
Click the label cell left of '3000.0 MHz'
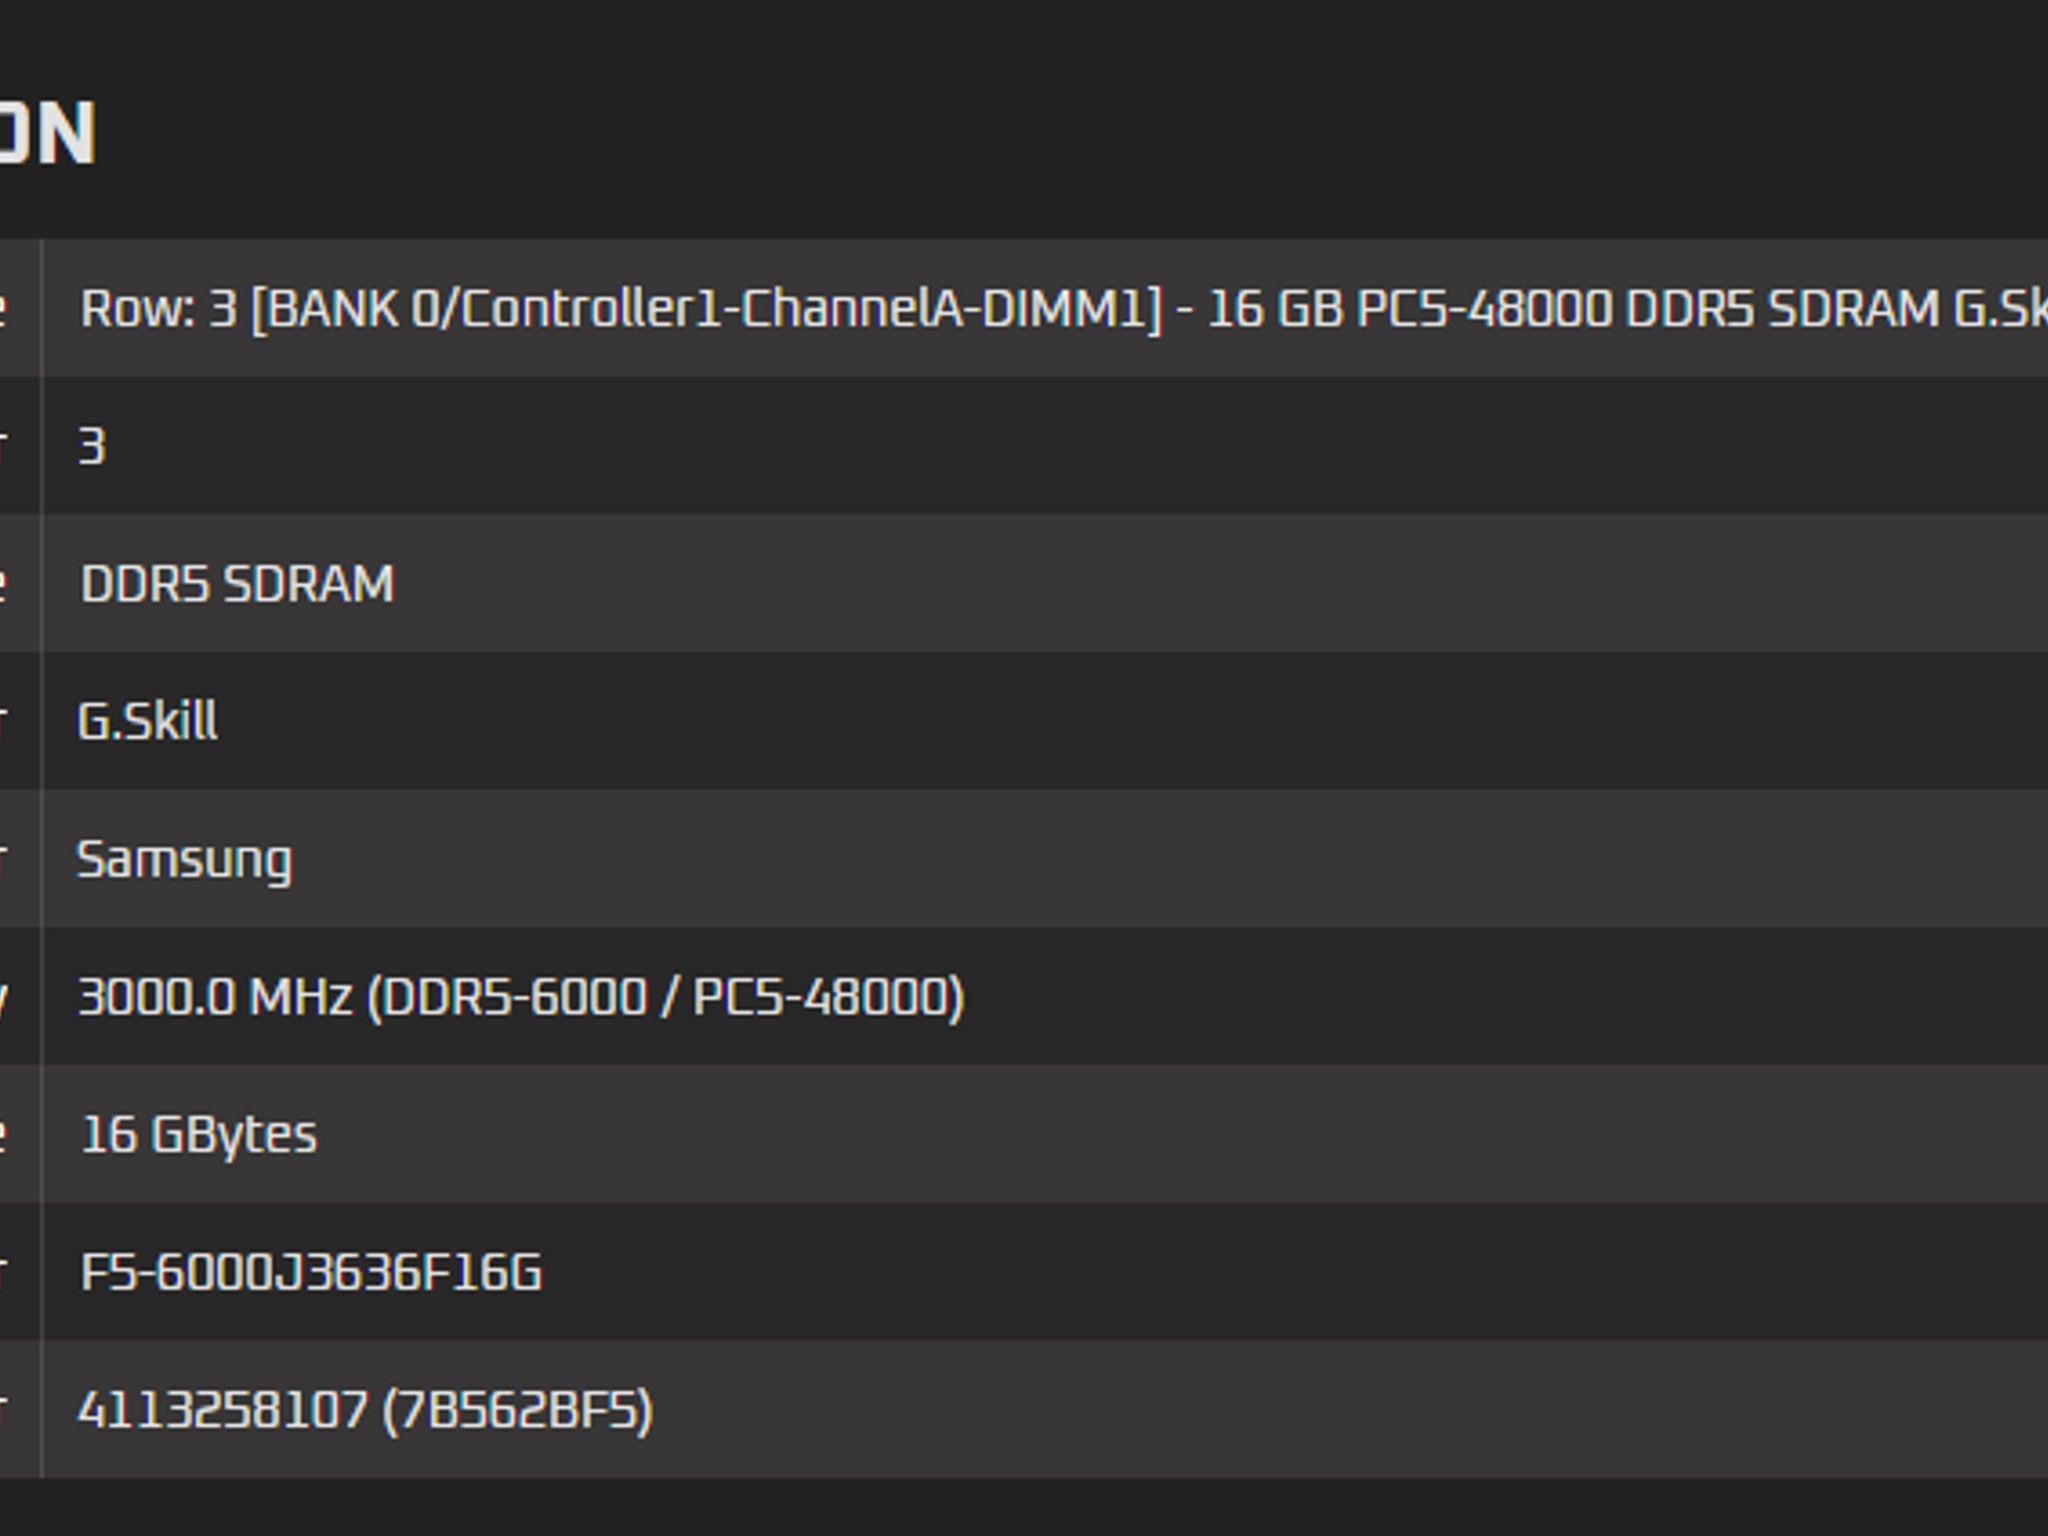coord(20,997)
